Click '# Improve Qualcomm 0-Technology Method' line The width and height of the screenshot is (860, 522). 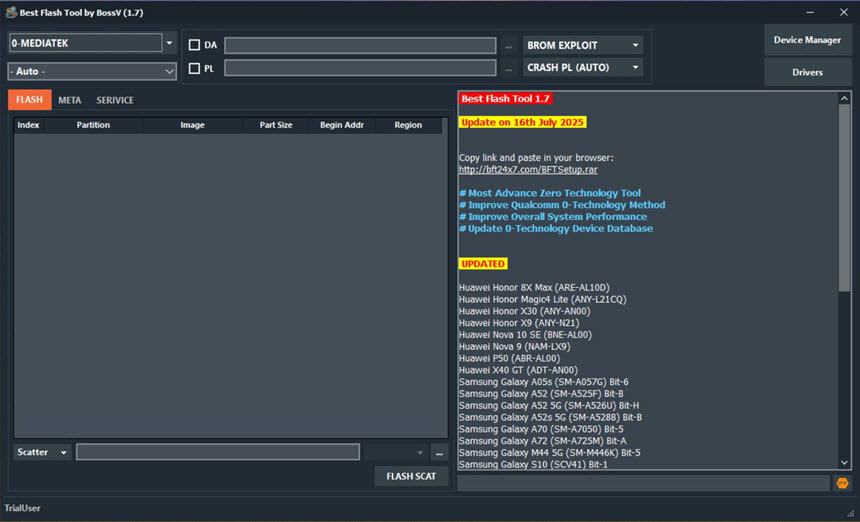[562, 205]
